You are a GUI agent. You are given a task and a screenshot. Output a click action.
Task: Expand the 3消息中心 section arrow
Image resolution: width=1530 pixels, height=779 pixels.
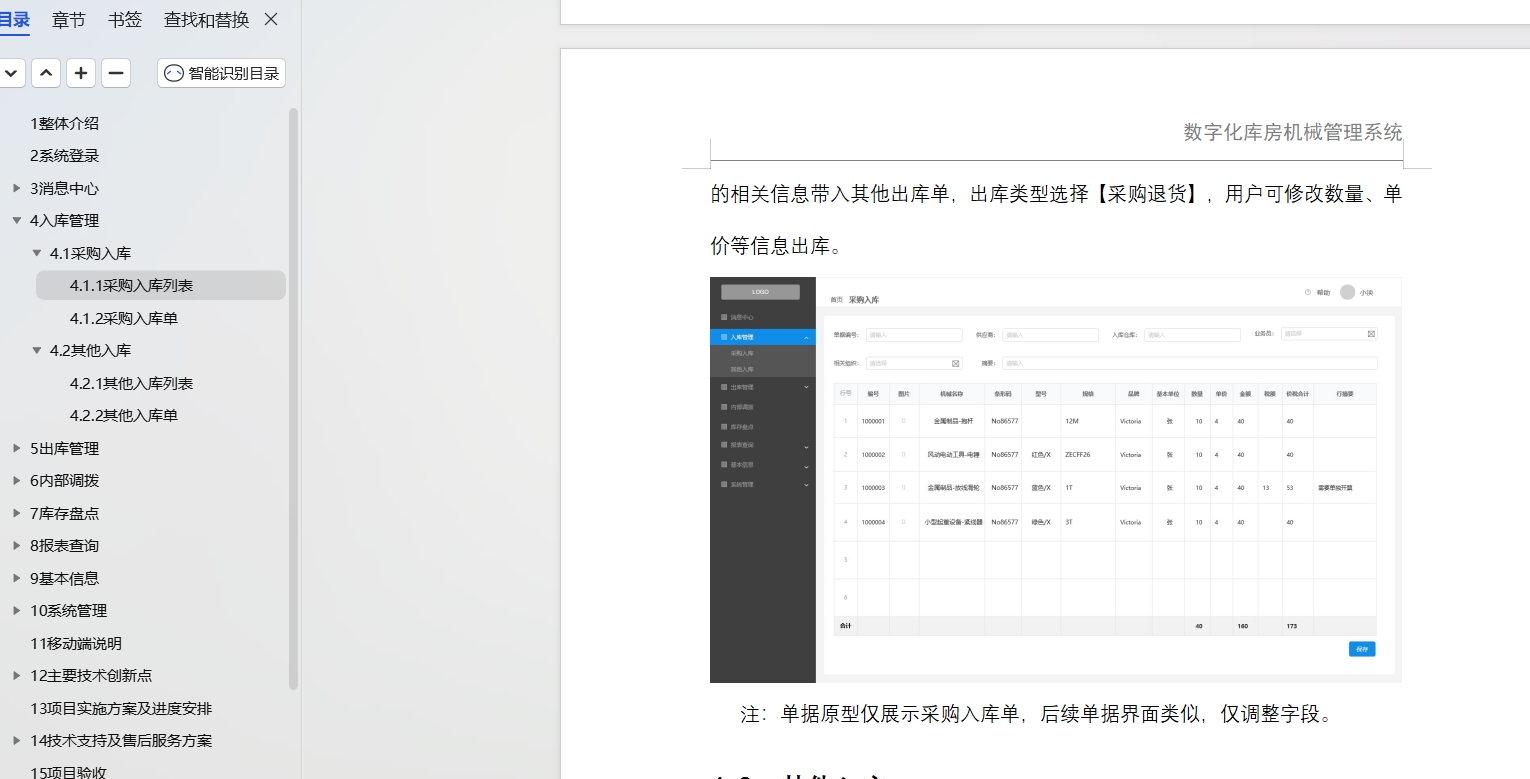coord(16,188)
